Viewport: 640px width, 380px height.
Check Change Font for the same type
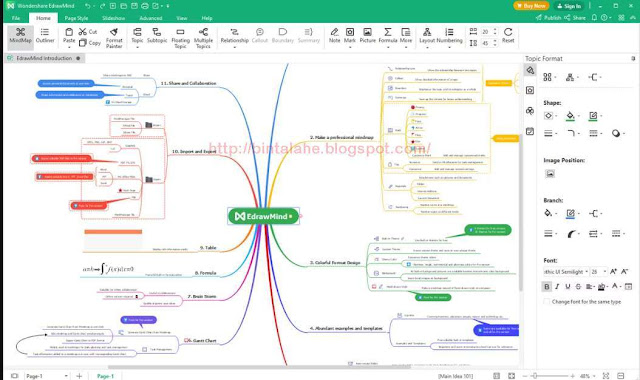click(547, 302)
